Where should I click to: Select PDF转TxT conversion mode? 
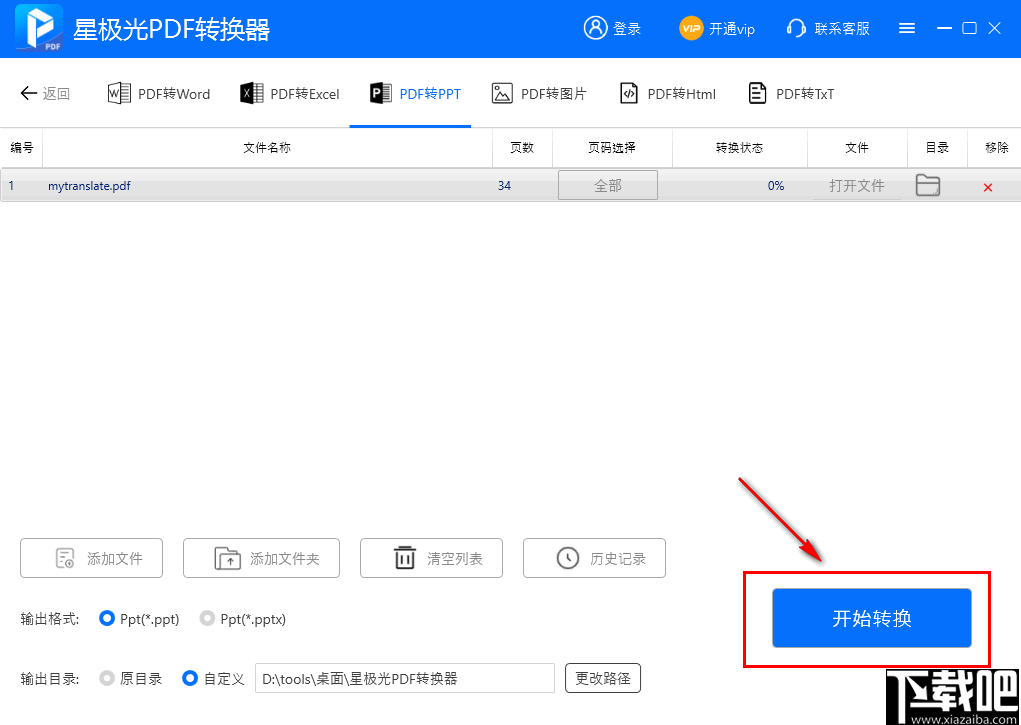(x=790, y=93)
